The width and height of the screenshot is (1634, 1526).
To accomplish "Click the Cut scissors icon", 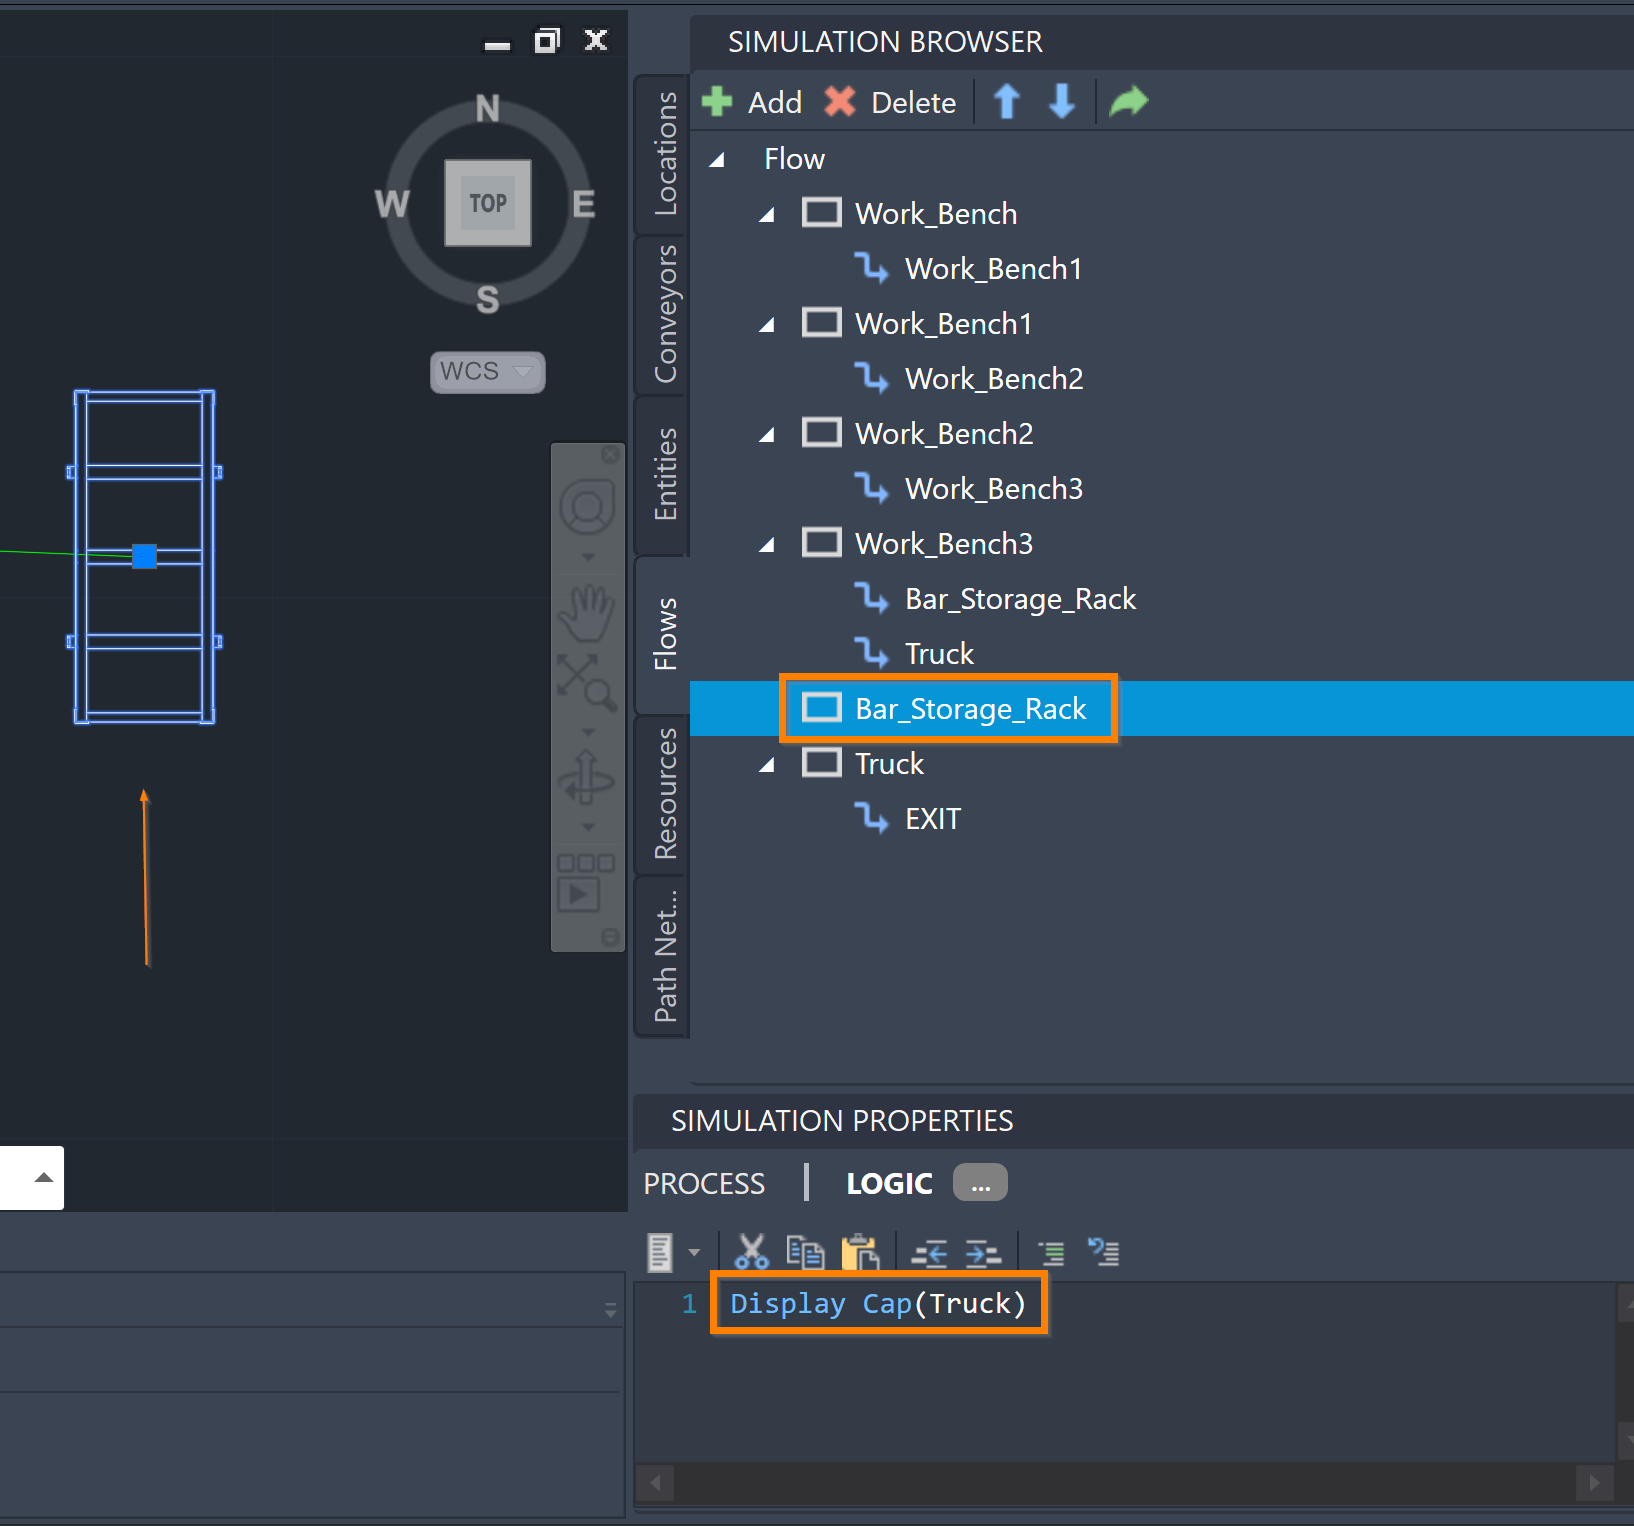I will click(x=751, y=1252).
